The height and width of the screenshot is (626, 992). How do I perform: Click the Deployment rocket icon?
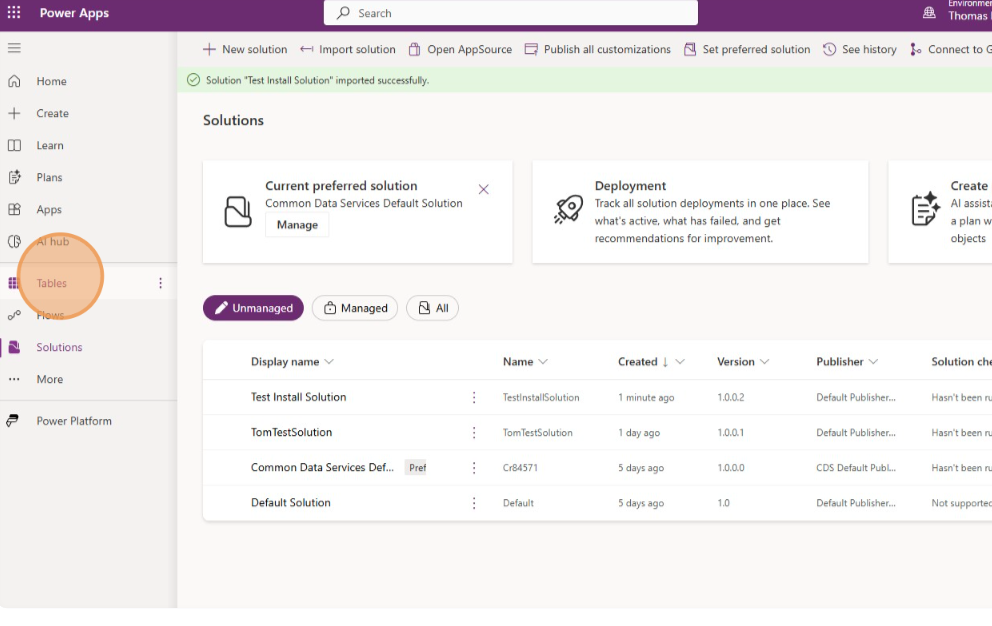pos(568,210)
